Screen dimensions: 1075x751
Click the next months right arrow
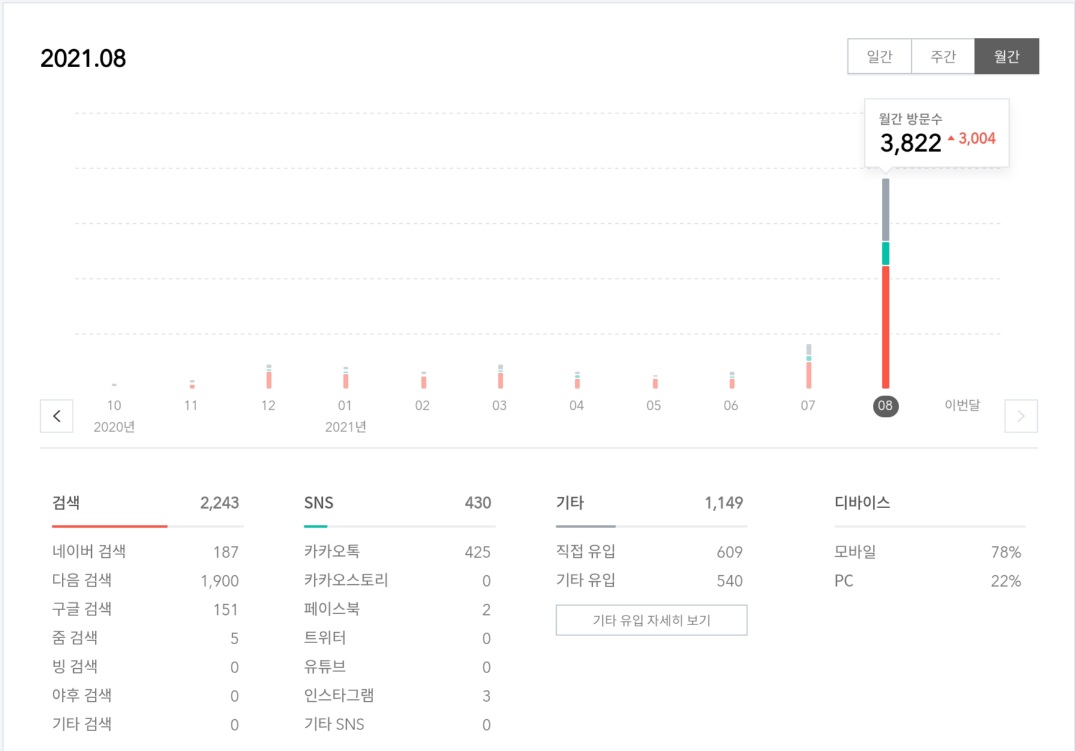pos(1021,416)
